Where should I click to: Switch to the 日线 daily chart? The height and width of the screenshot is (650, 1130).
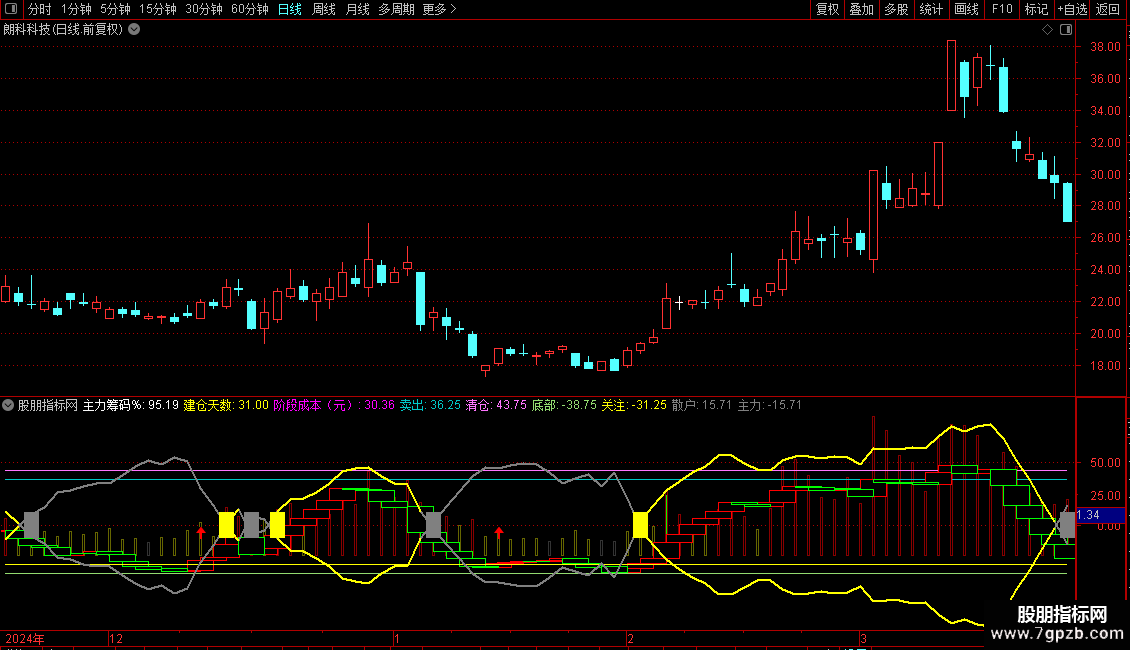(290, 9)
